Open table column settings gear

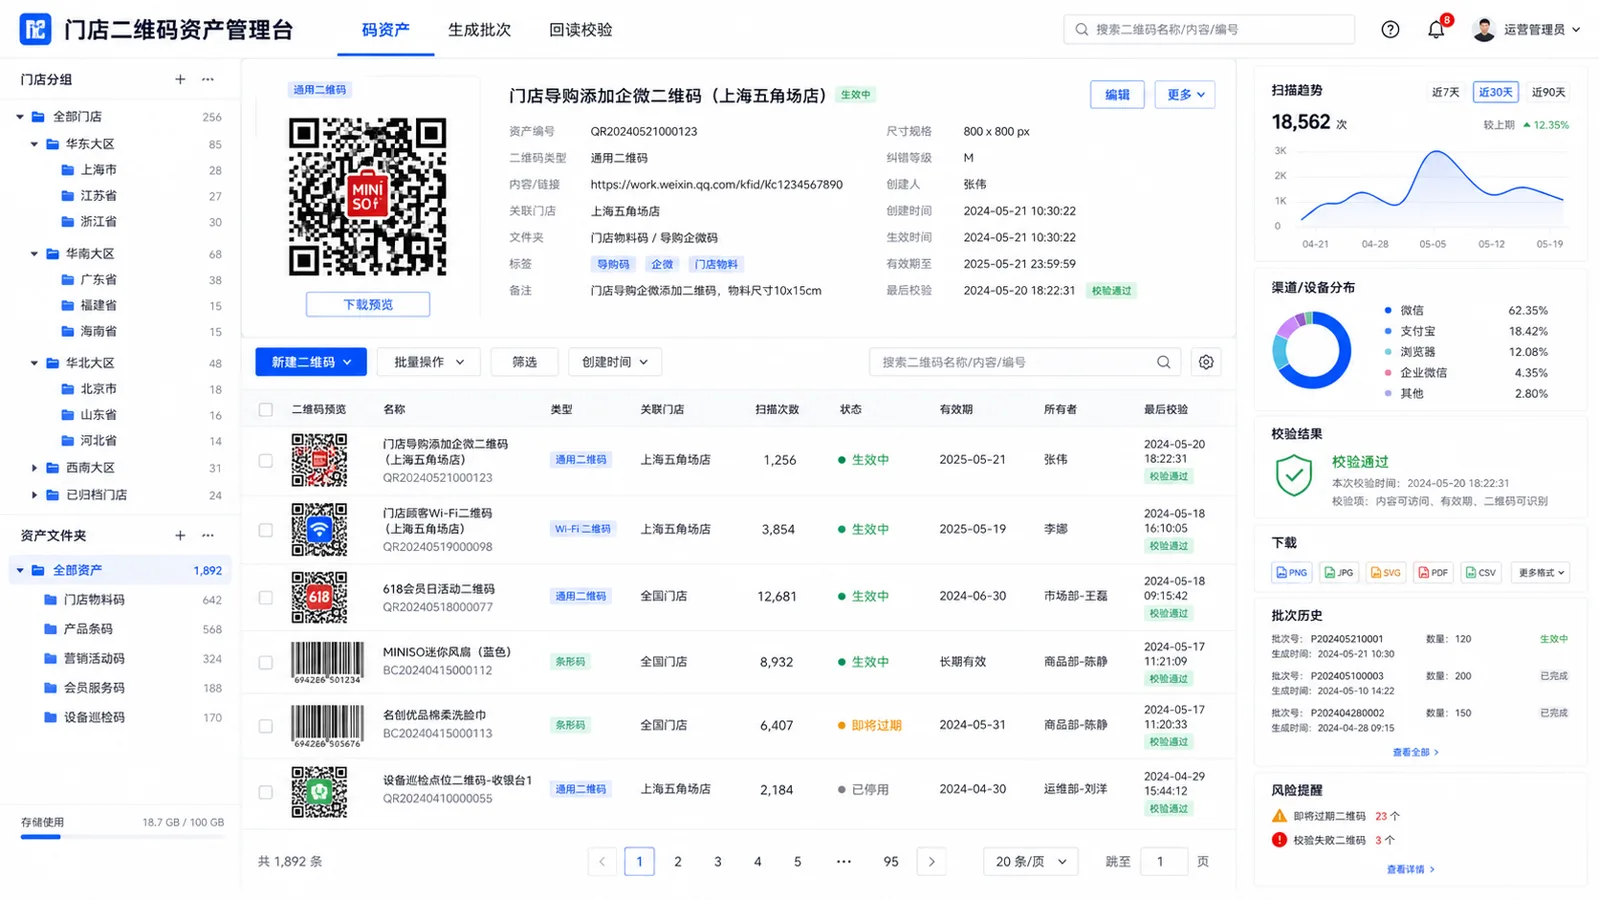pos(1206,362)
